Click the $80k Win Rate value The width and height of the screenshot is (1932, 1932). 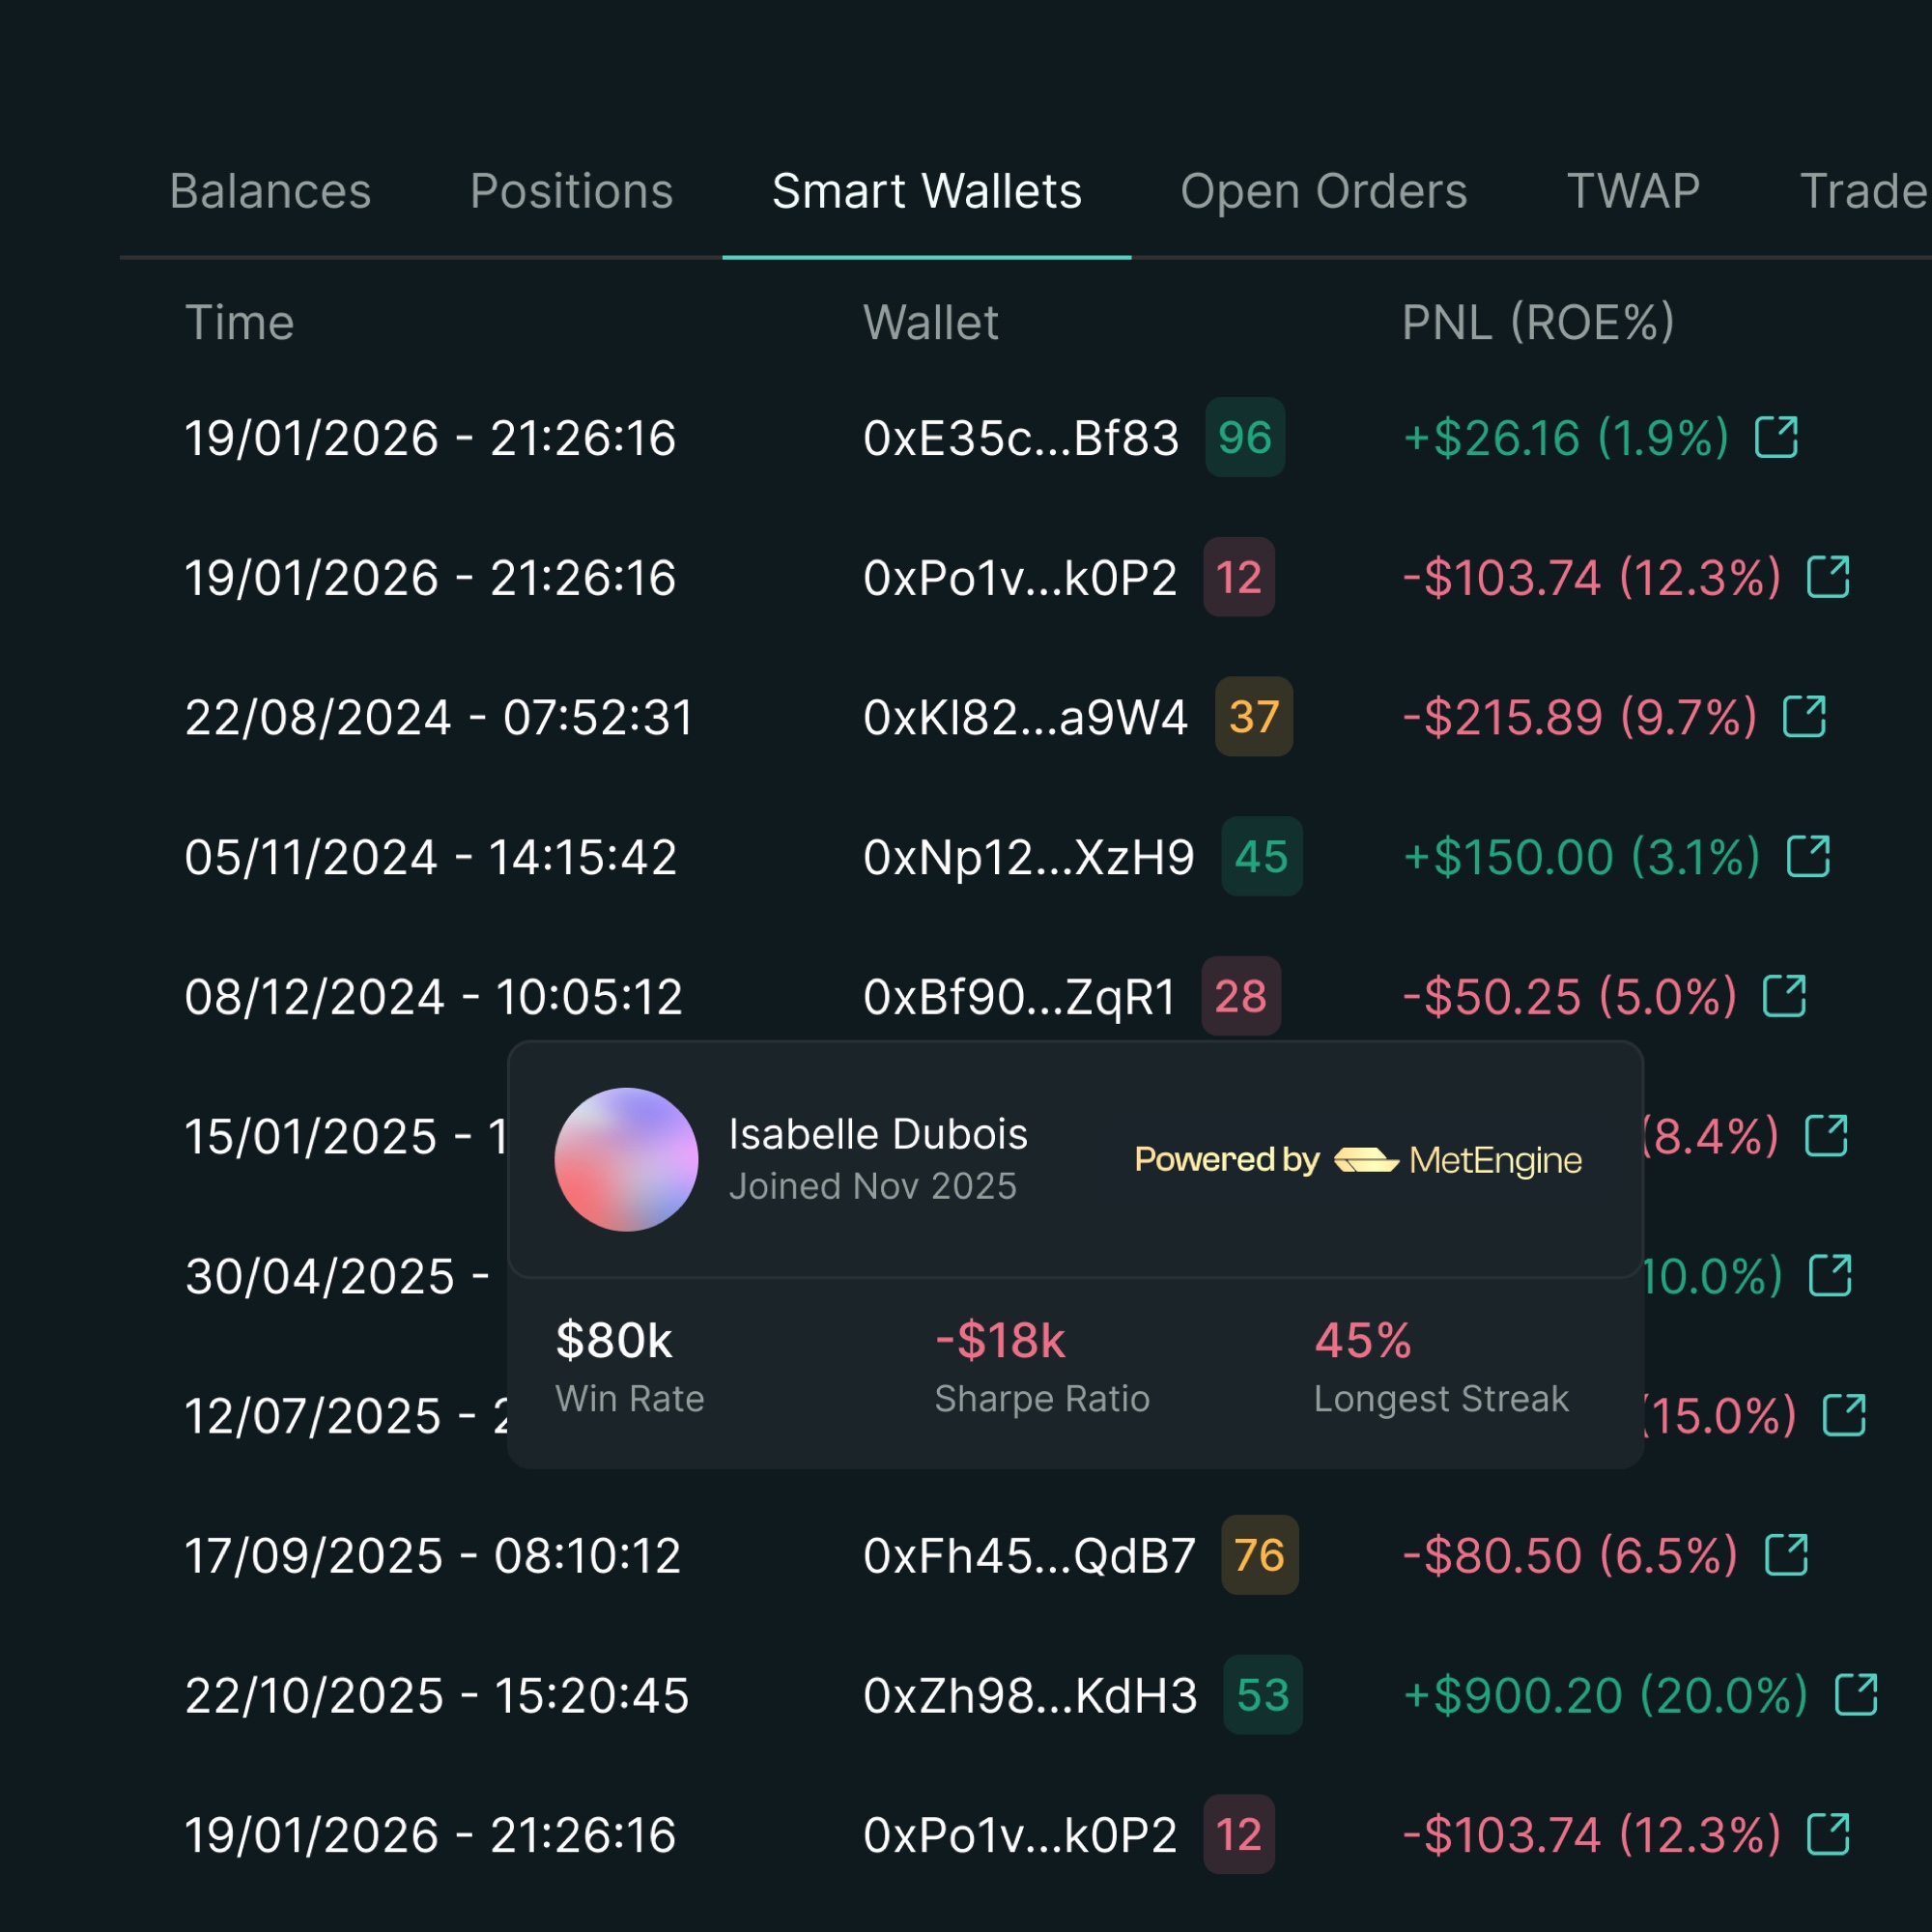tap(614, 1341)
